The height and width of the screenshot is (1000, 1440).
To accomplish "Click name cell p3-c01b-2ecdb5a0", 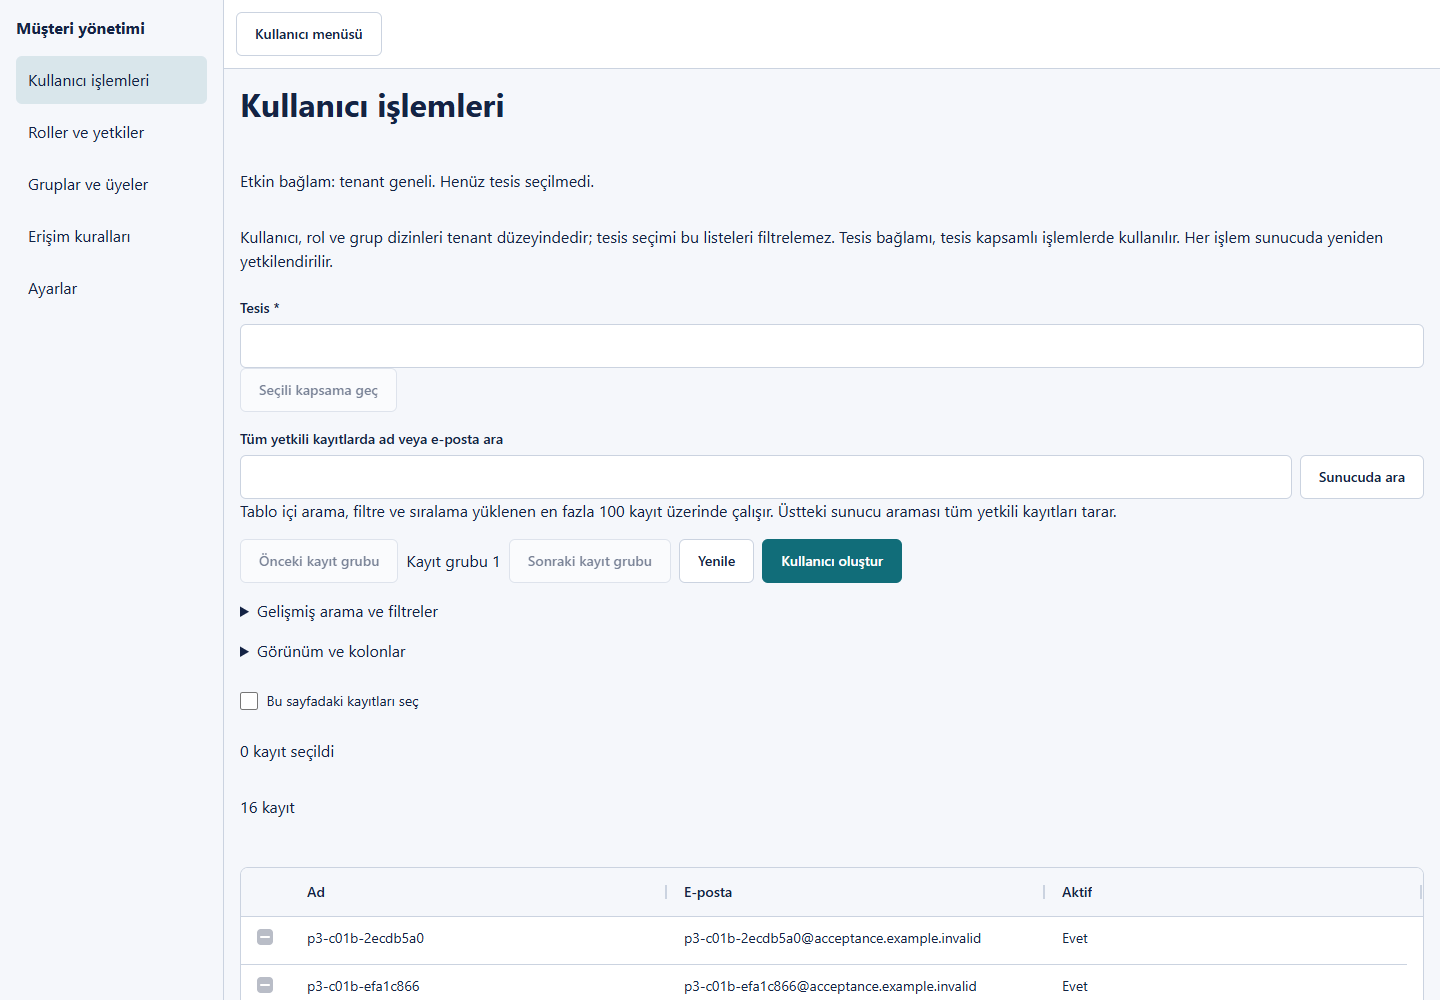I will pos(365,938).
